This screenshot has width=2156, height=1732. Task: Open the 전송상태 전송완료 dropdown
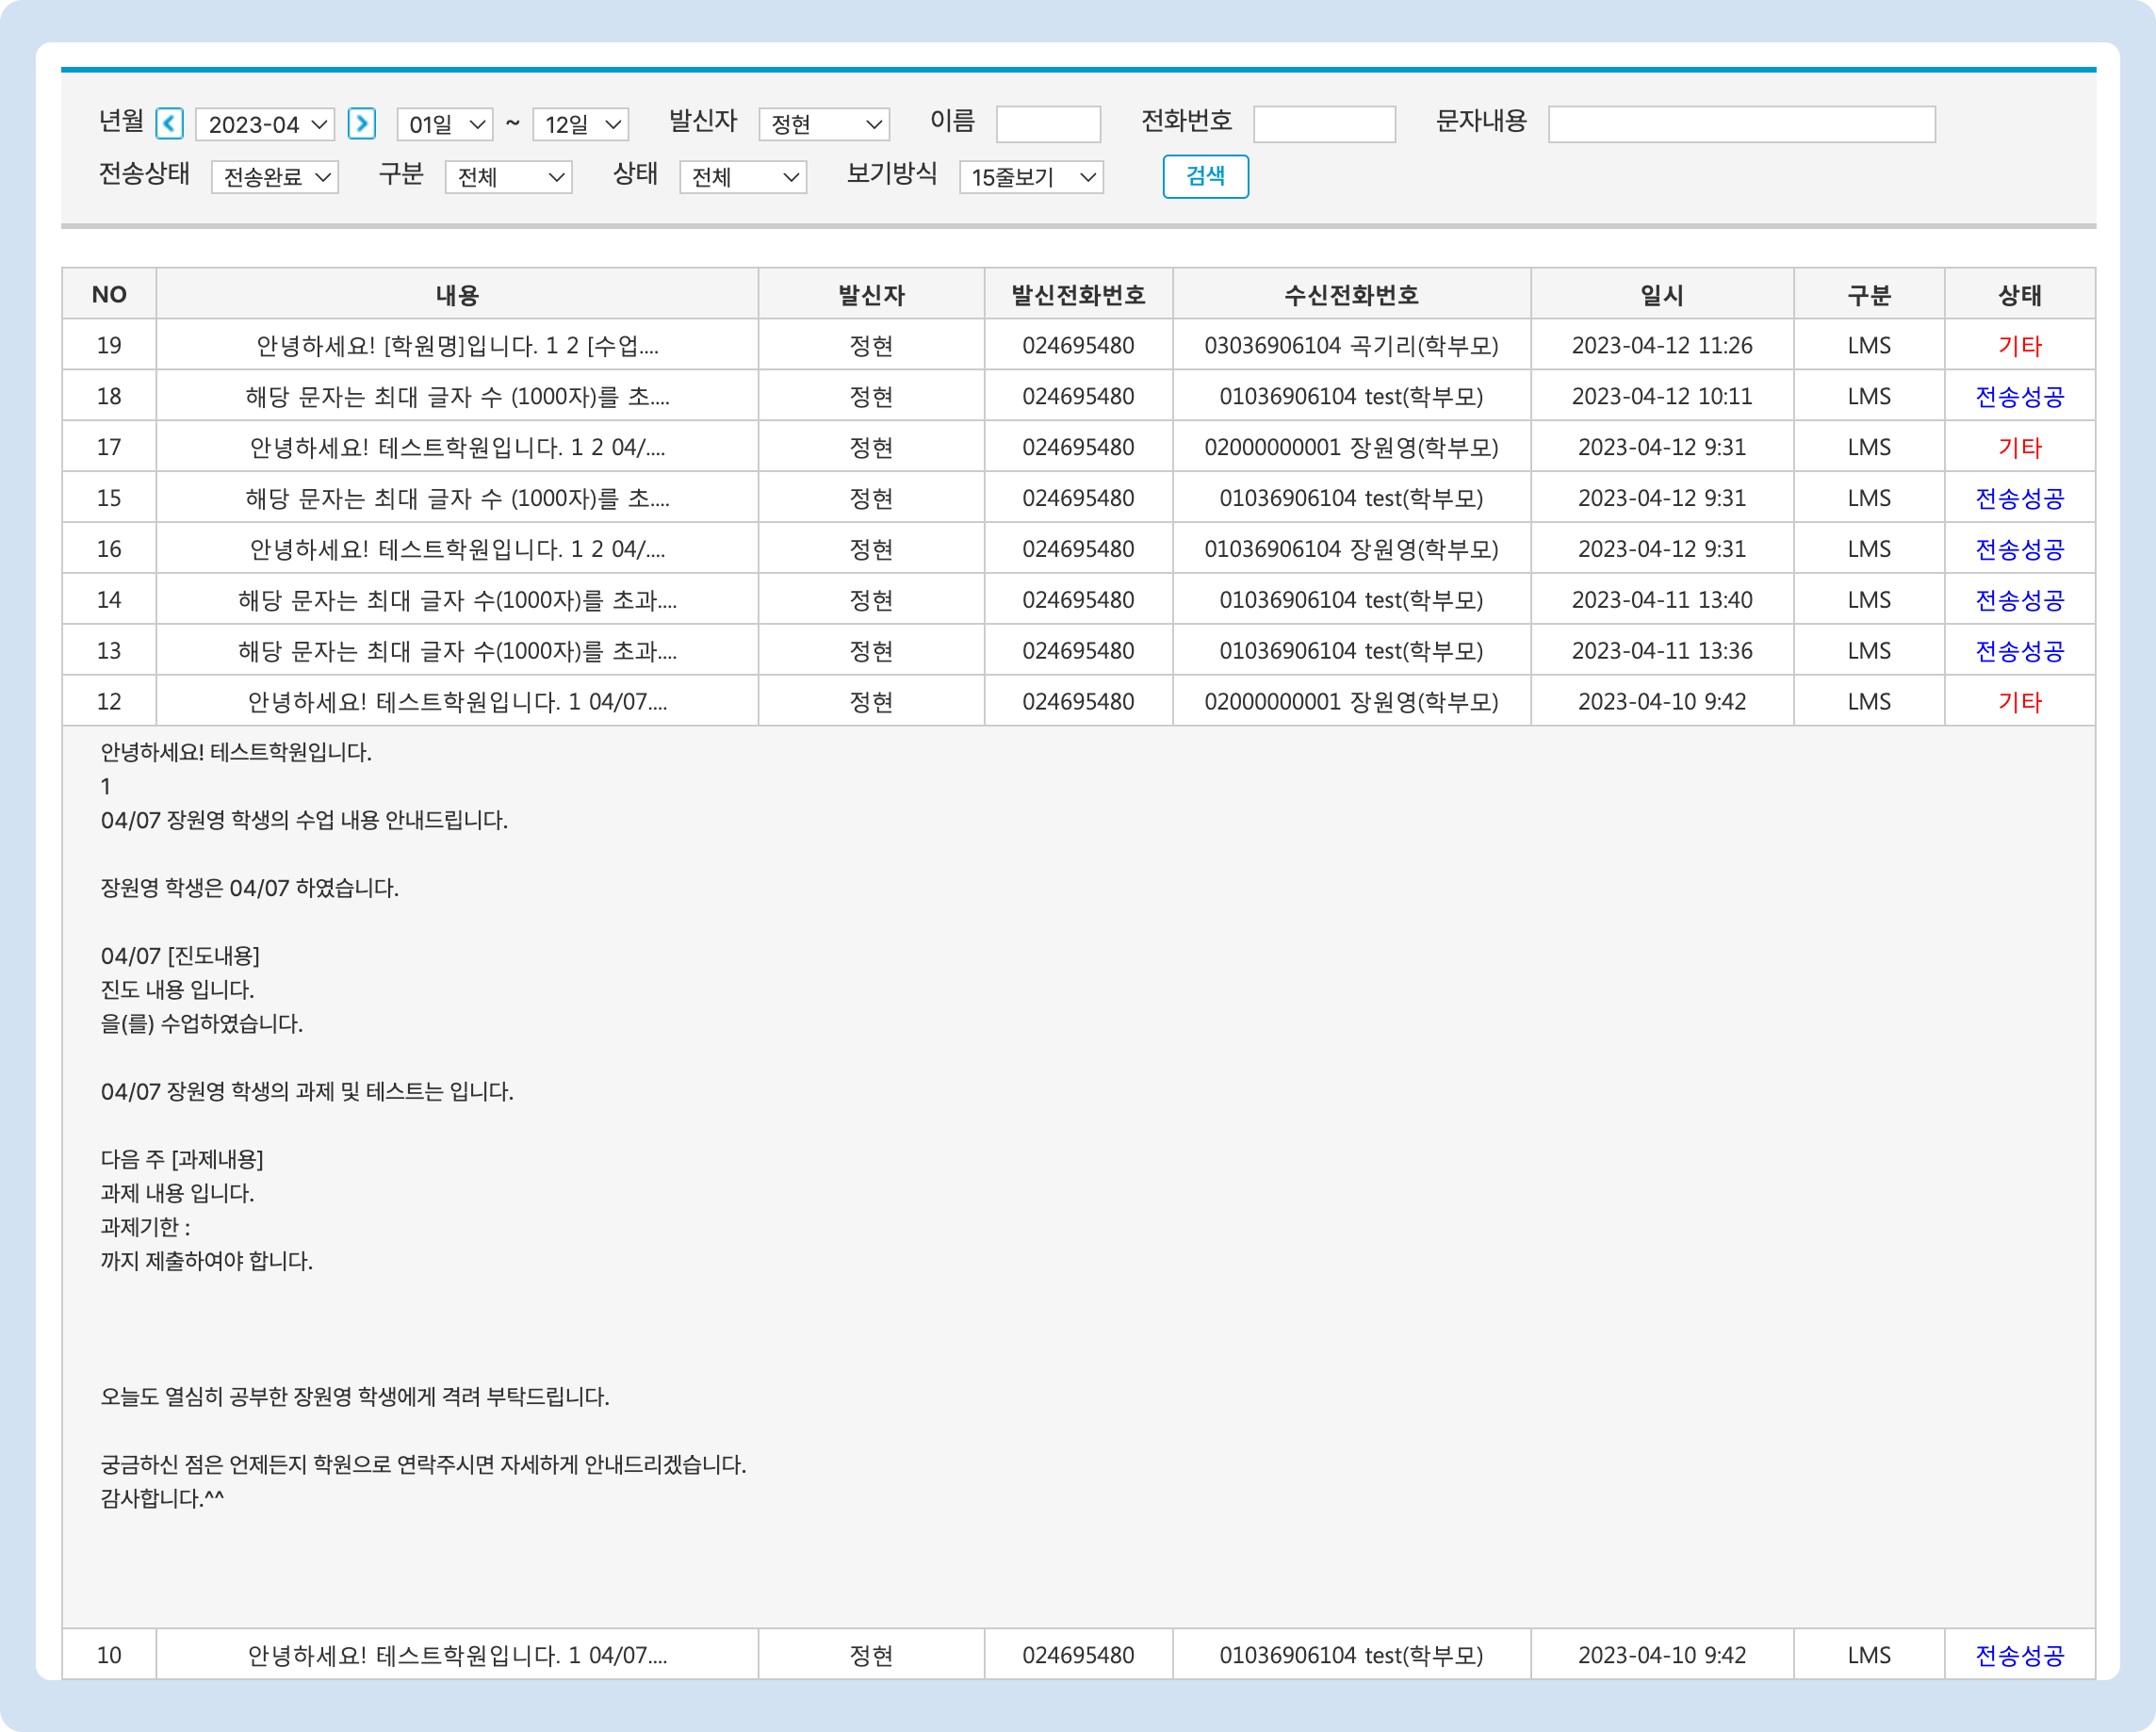(x=275, y=178)
